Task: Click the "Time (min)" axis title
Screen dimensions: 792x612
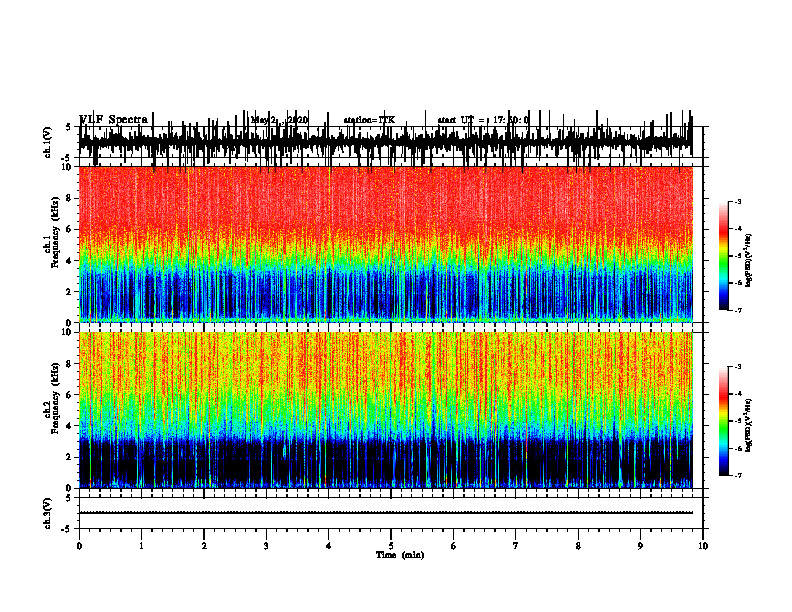Action: [400, 555]
